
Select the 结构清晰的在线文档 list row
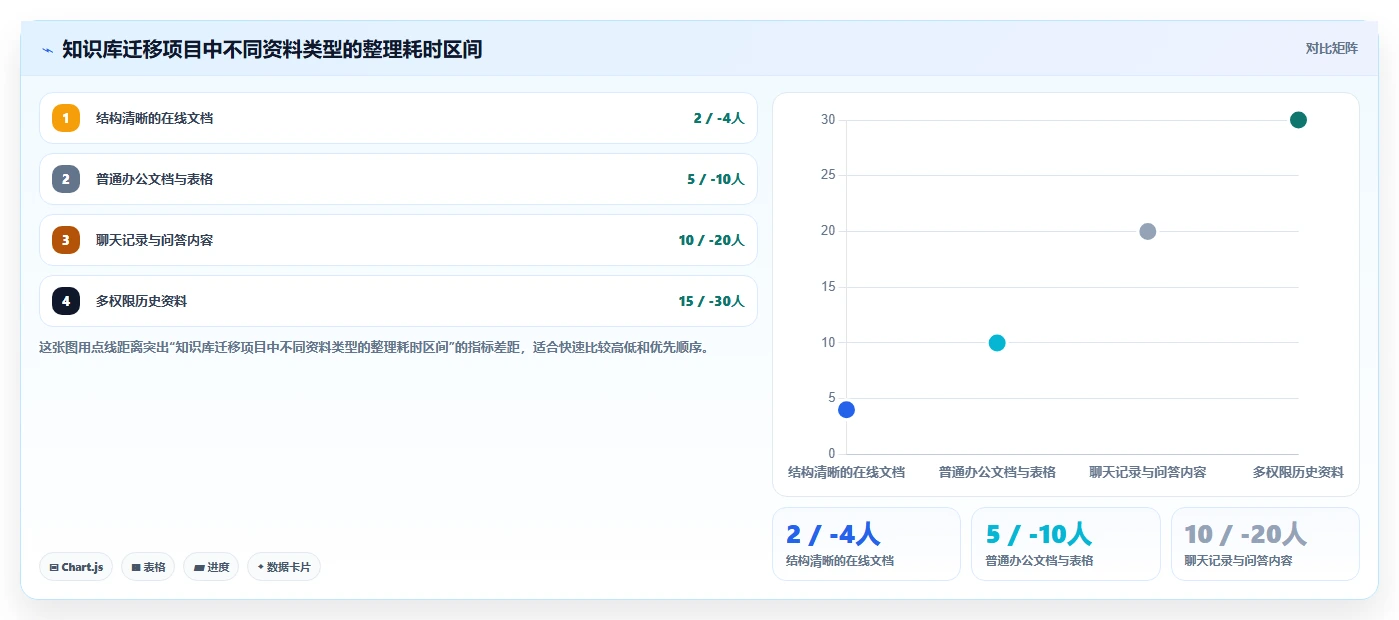coord(398,118)
